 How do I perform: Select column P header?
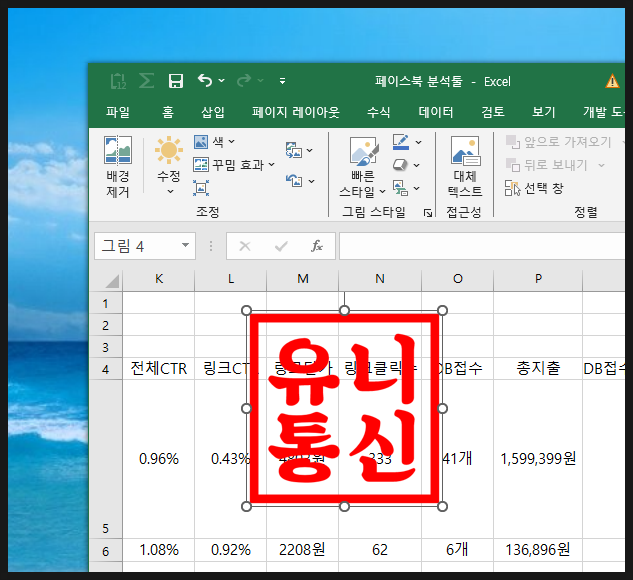pyautogui.click(x=538, y=279)
